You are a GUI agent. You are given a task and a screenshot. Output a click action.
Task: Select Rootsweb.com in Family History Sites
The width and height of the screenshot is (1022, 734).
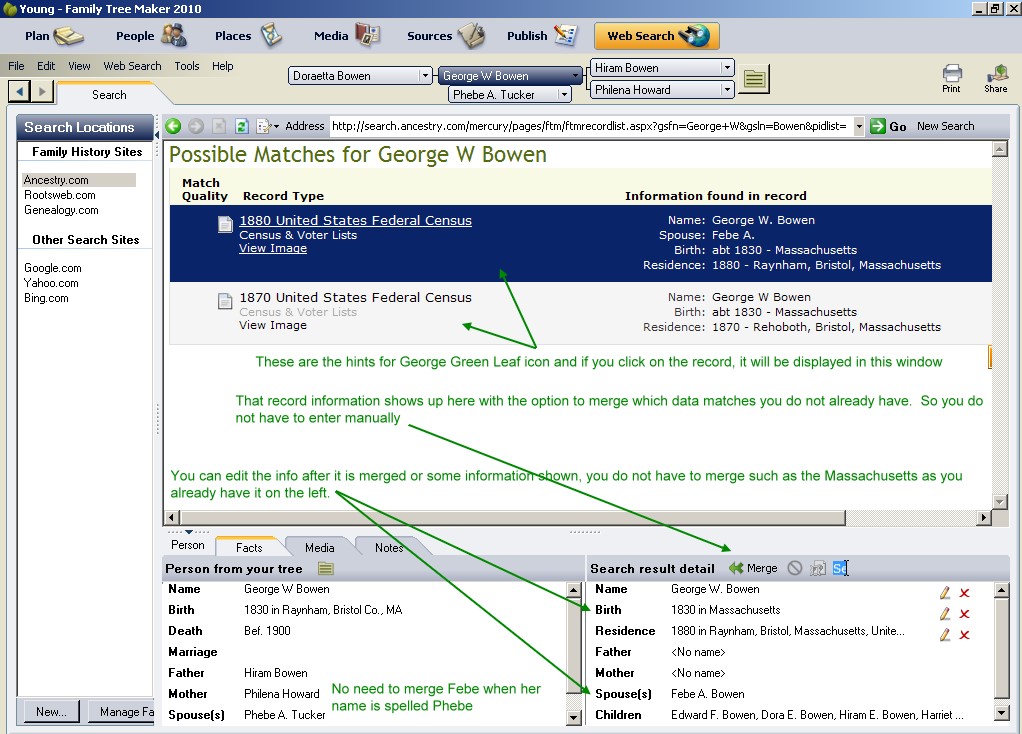coord(59,195)
